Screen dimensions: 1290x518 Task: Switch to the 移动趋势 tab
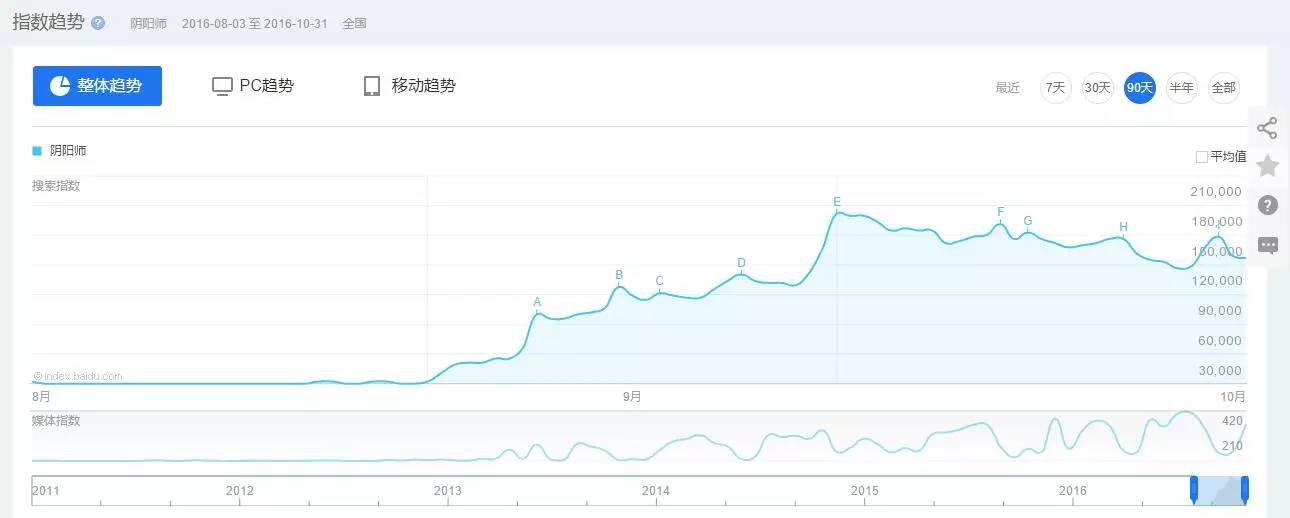[409, 86]
